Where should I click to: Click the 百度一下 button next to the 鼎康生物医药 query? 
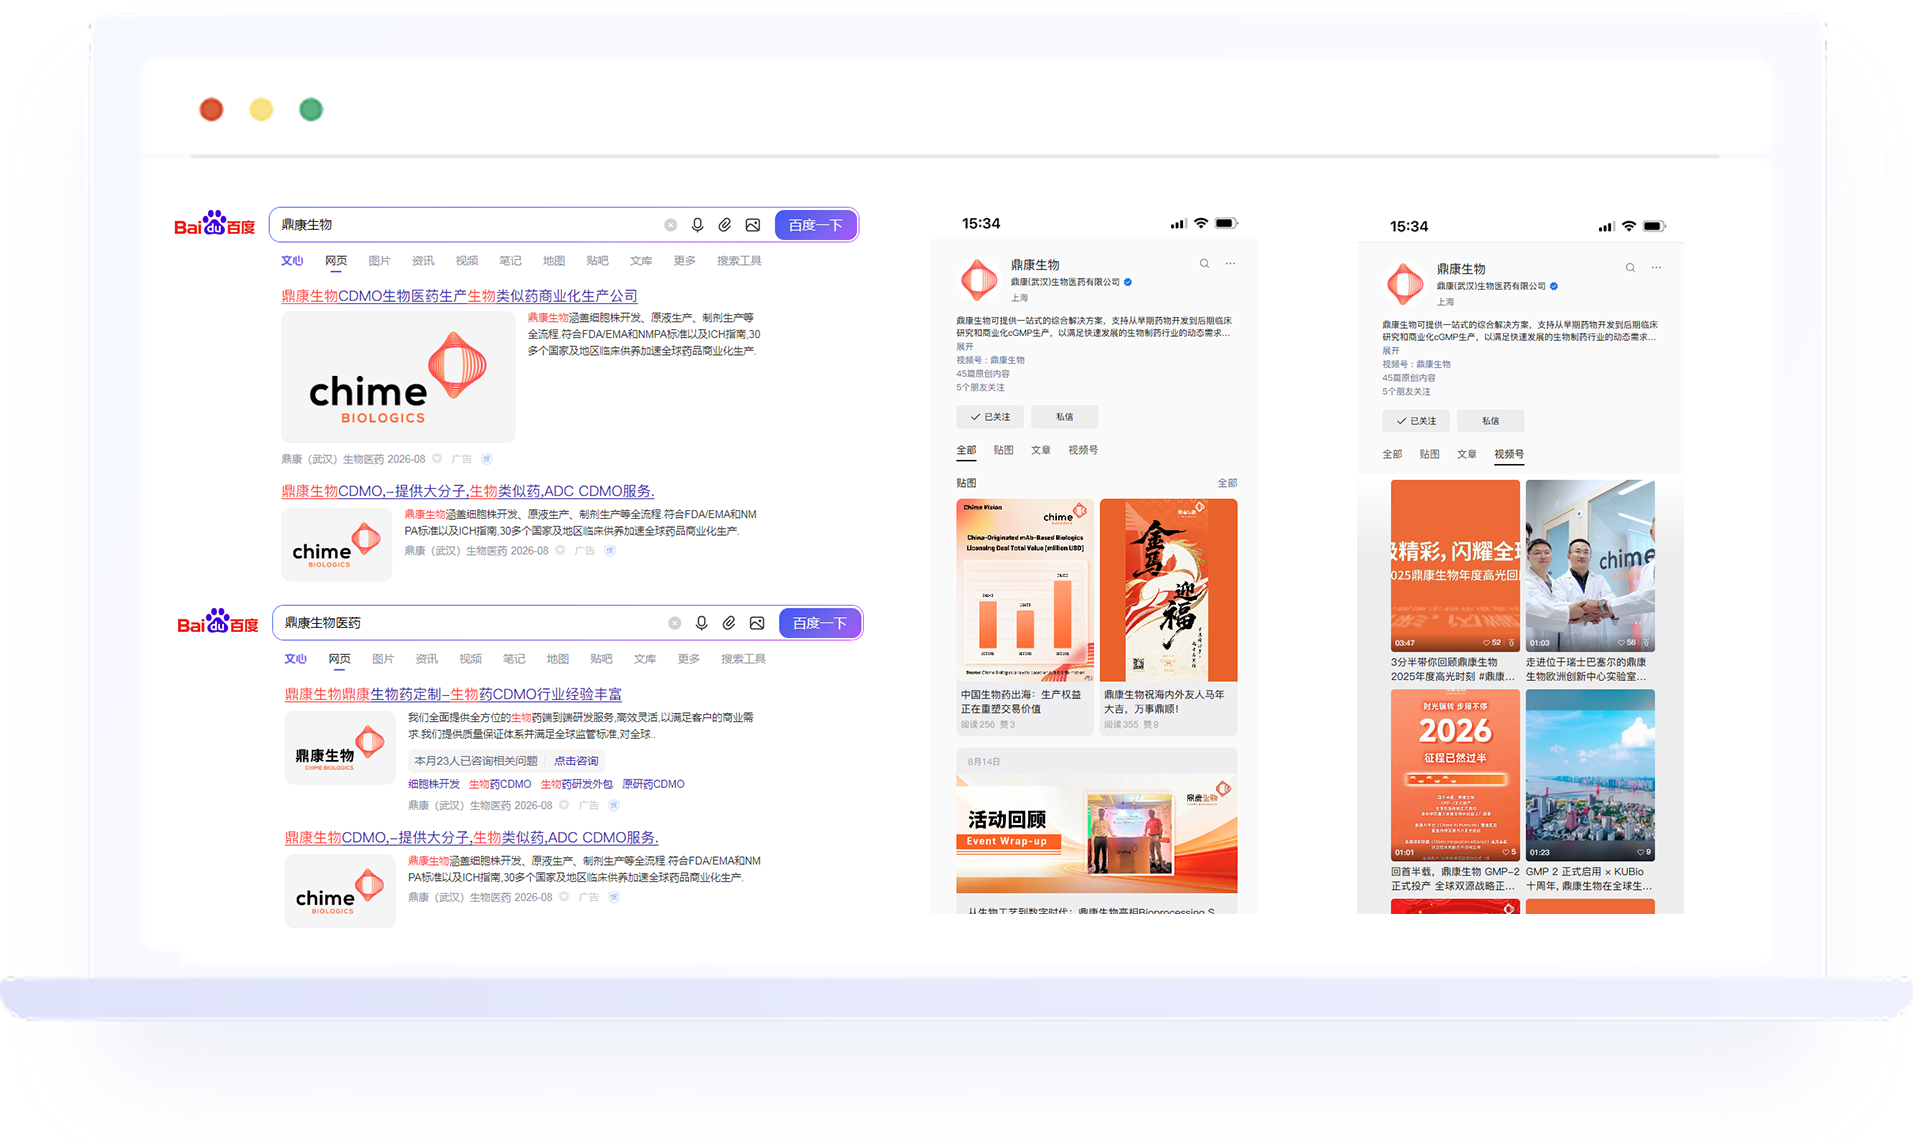(x=820, y=623)
